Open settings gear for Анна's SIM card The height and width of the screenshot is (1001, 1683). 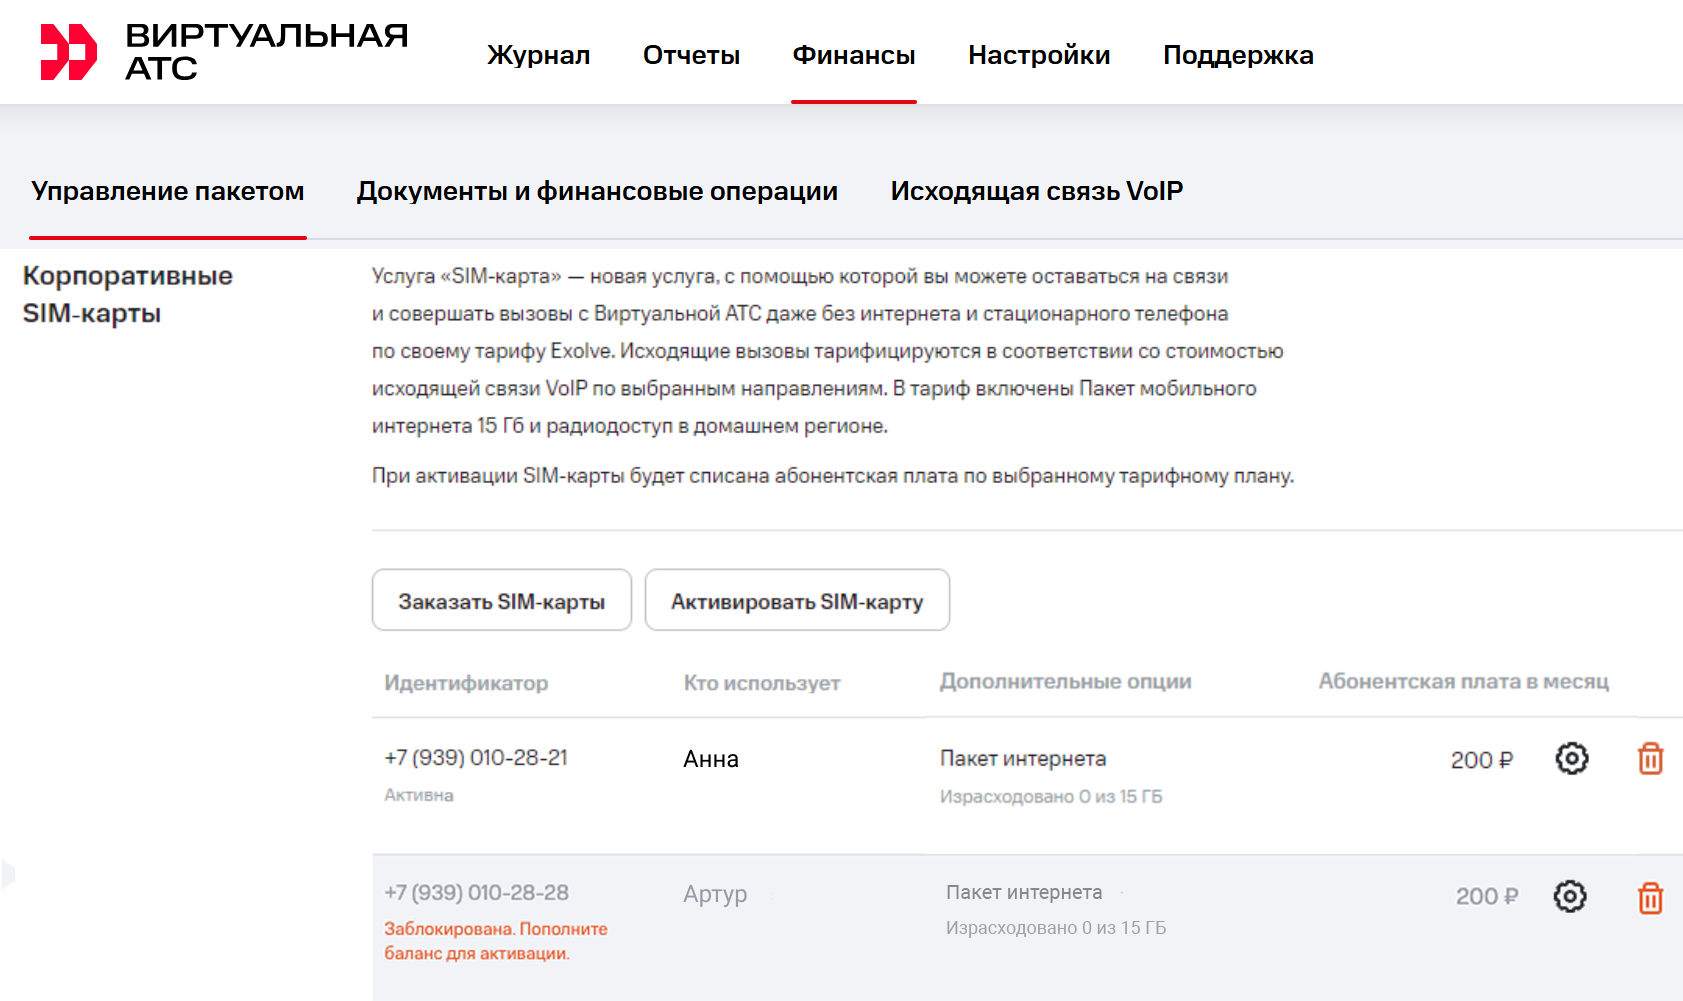[1571, 759]
